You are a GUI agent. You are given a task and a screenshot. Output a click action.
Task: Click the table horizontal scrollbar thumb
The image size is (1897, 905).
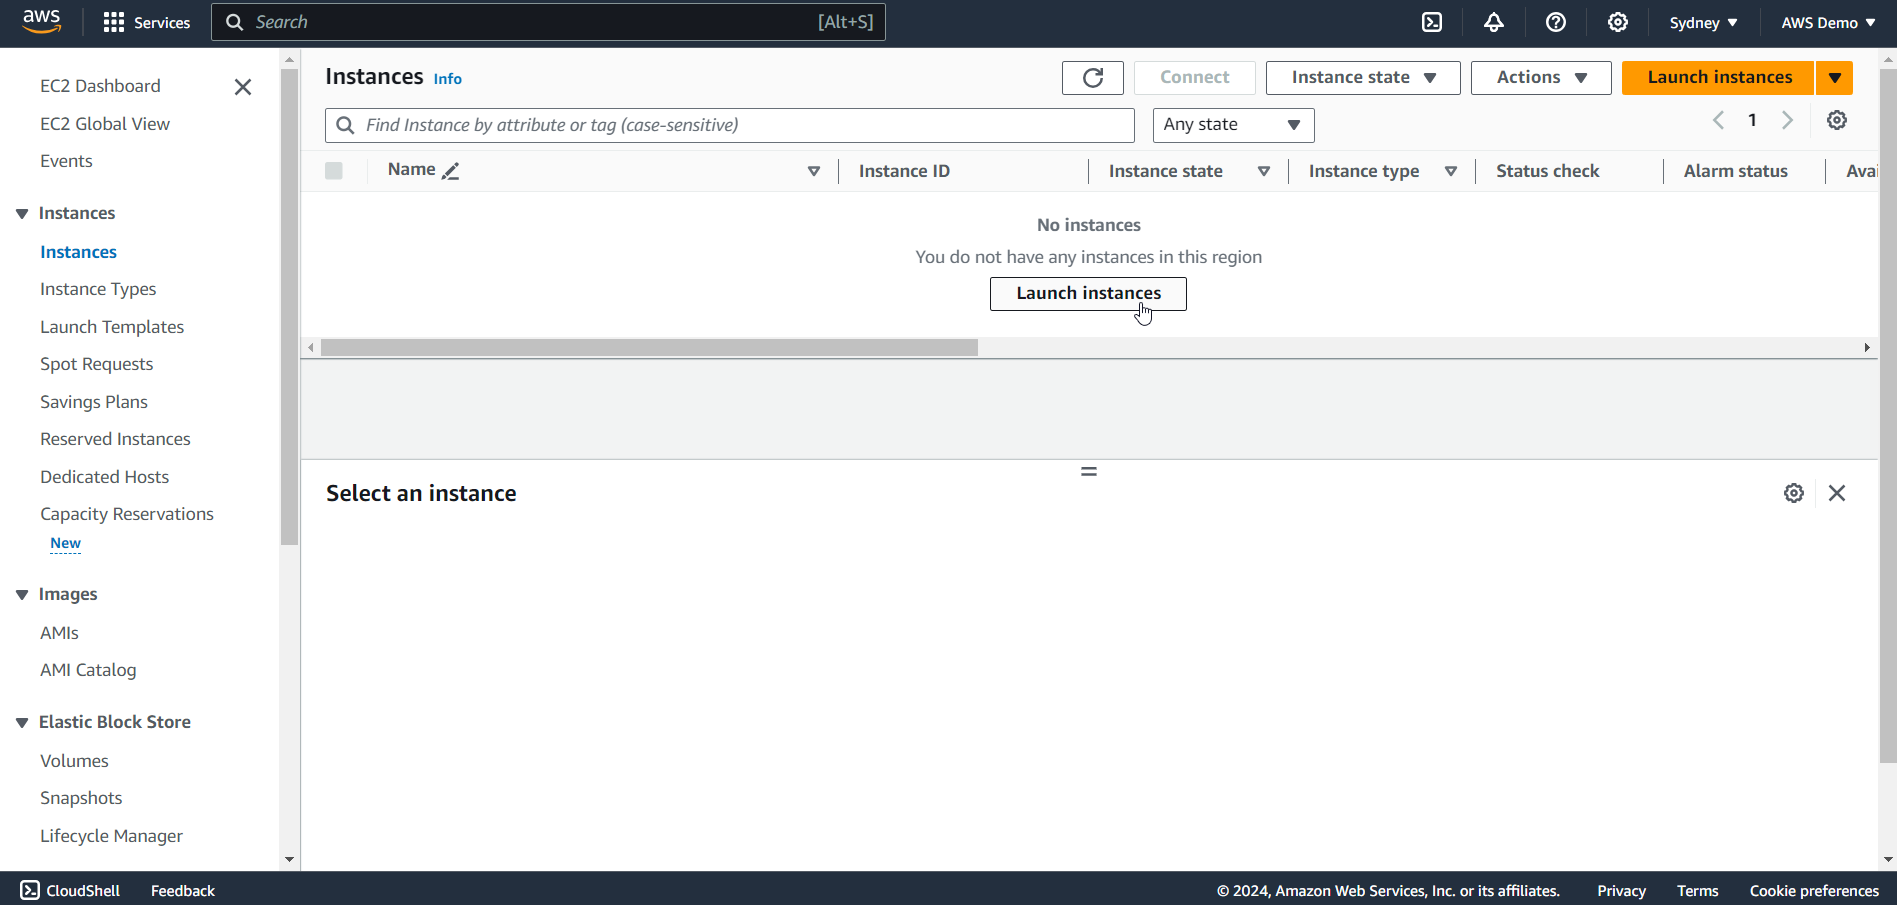pyautogui.click(x=649, y=348)
